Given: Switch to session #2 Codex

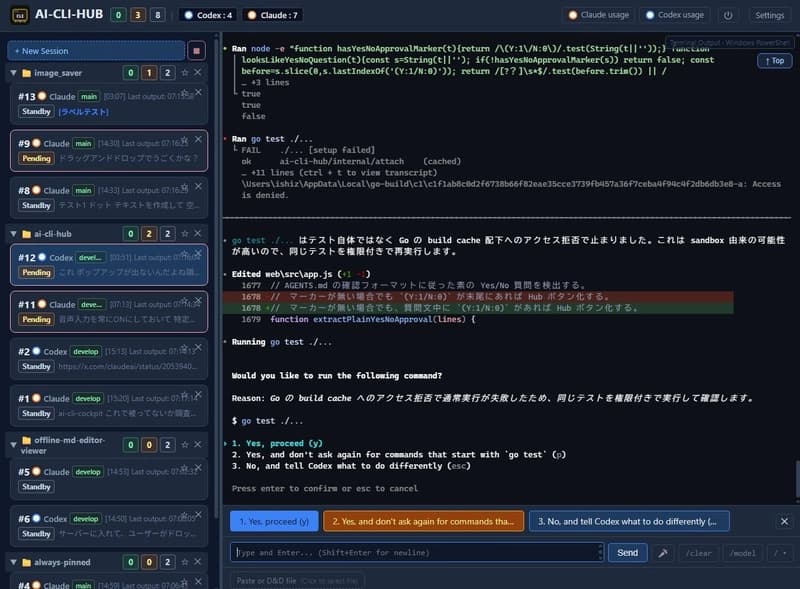Looking at the screenshot, I should click(x=109, y=359).
